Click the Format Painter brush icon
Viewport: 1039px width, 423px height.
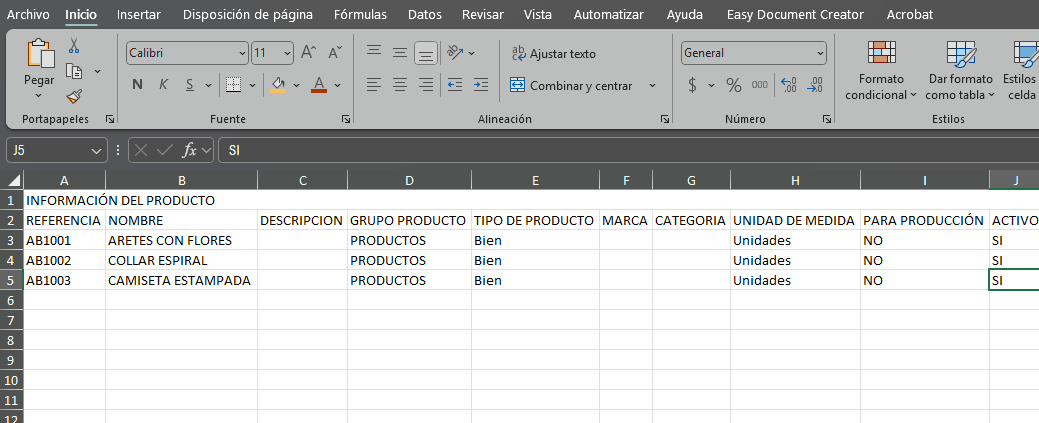[74, 97]
